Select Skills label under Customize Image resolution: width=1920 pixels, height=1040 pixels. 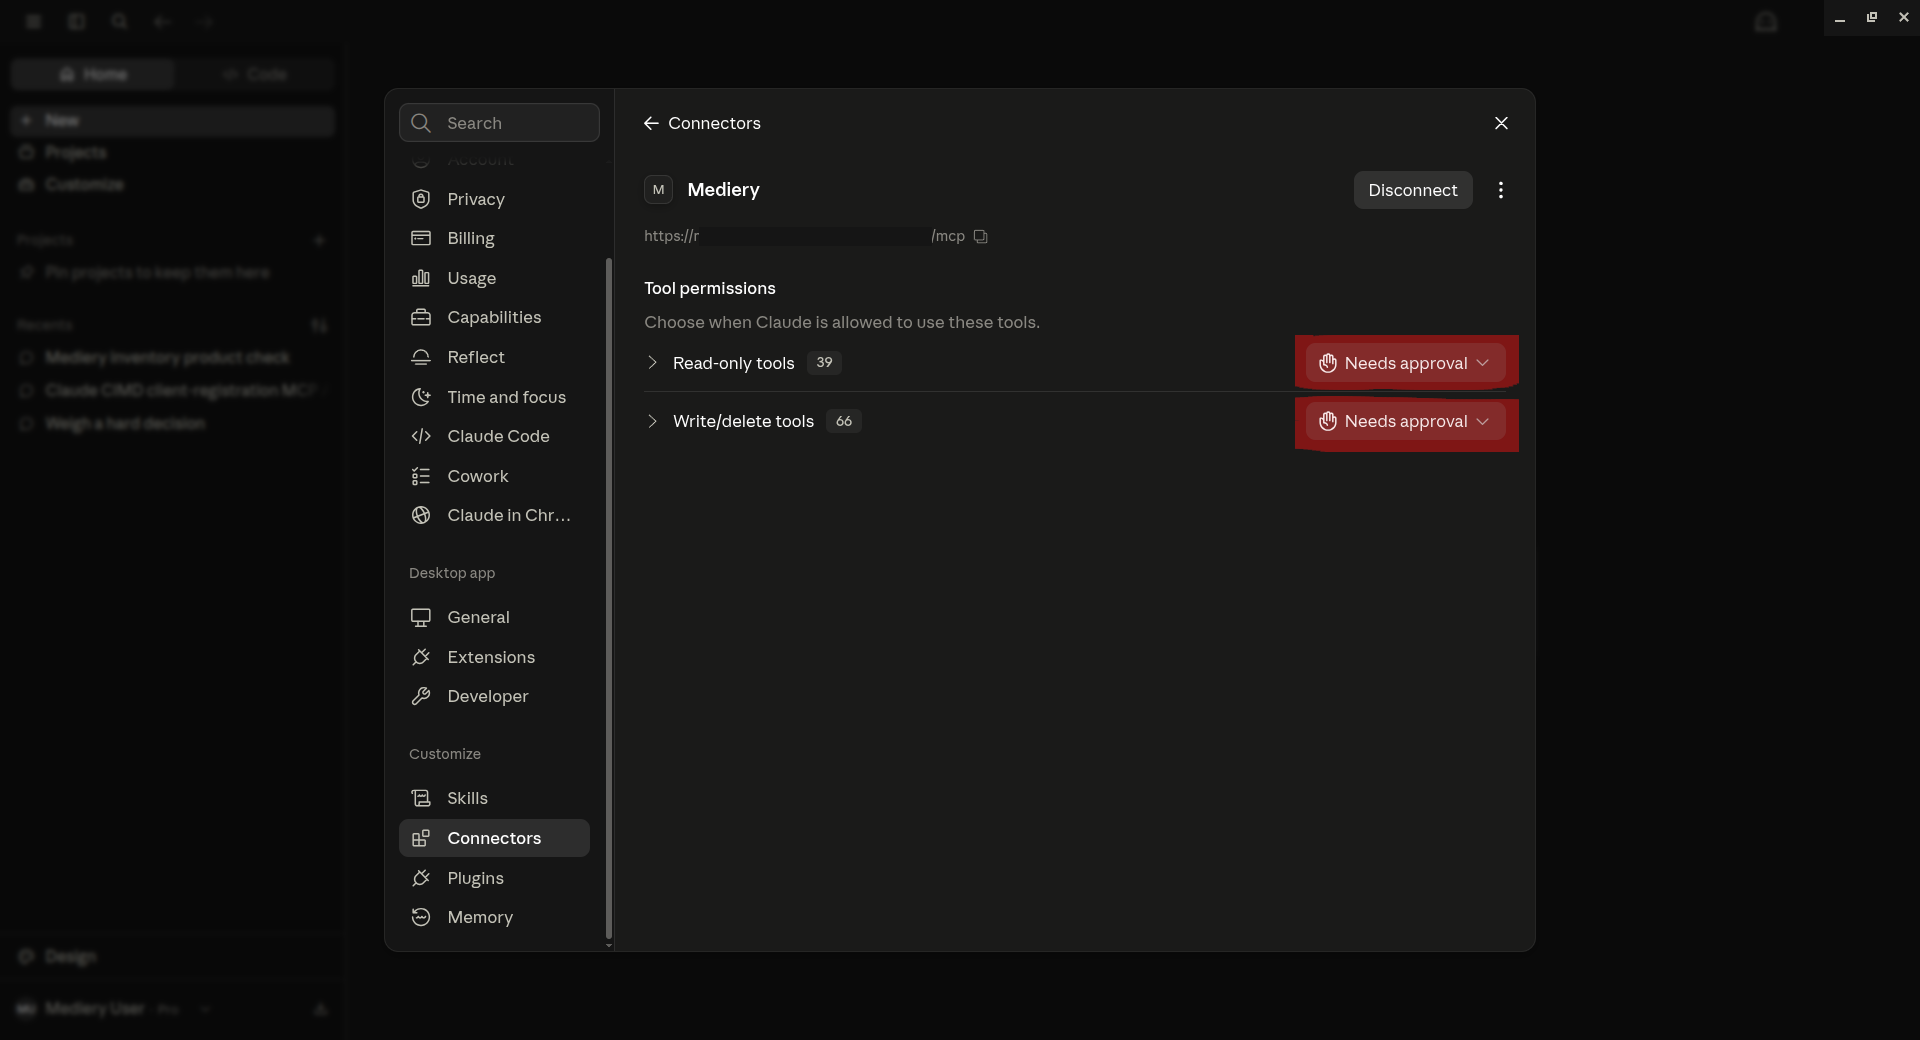pyautogui.click(x=467, y=798)
